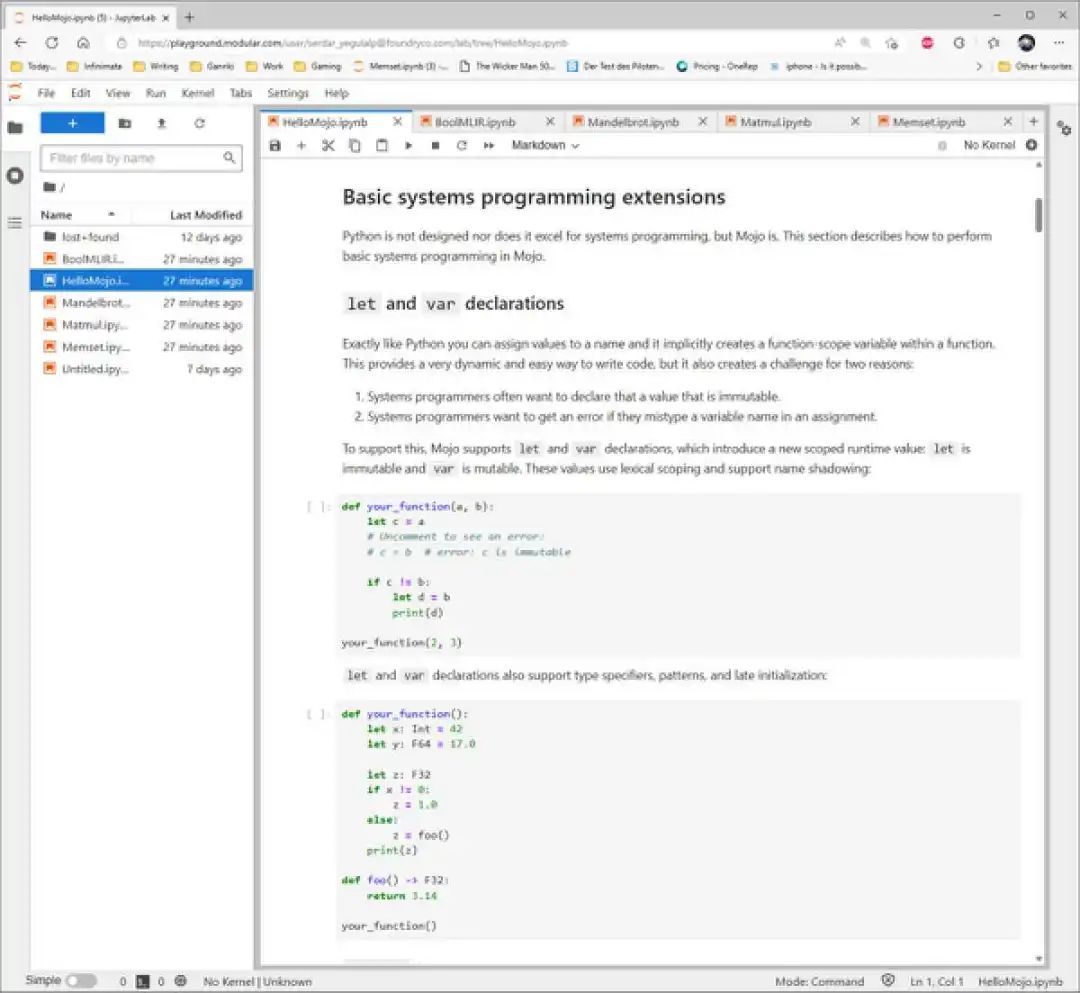The image size is (1080, 993).
Task: Click the kernel status circle icon
Action: tap(1031, 145)
